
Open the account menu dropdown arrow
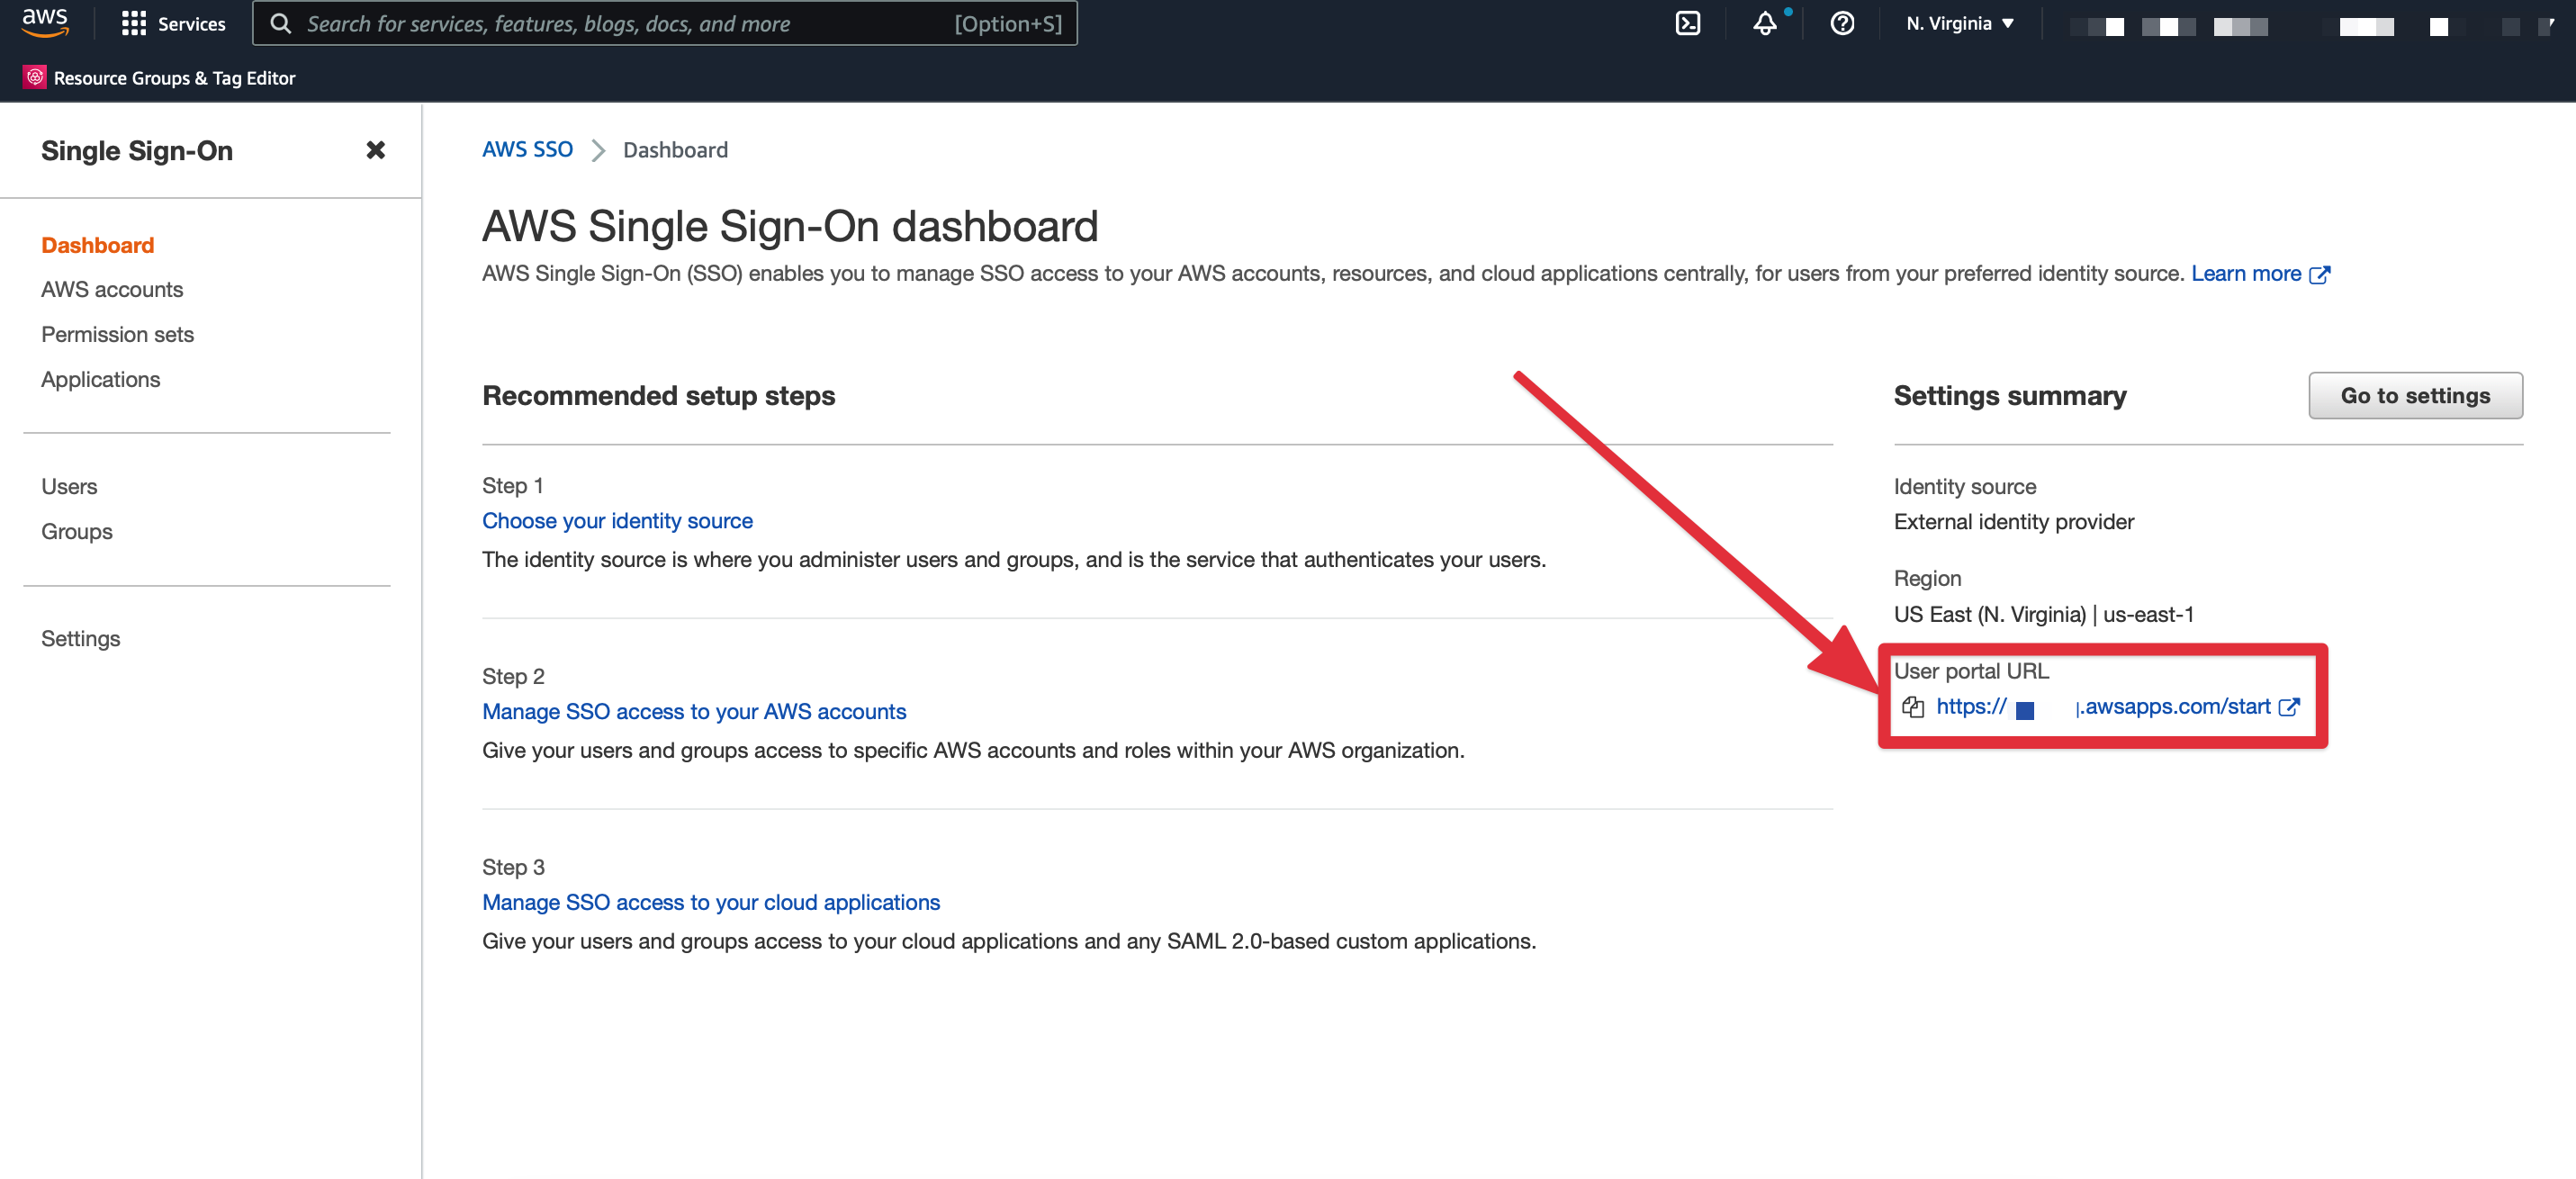click(2551, 24)
